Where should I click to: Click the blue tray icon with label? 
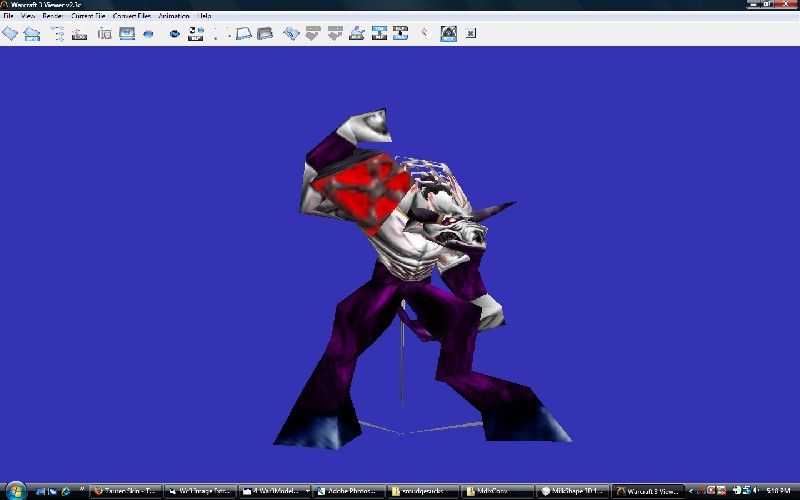pos(357,34)
